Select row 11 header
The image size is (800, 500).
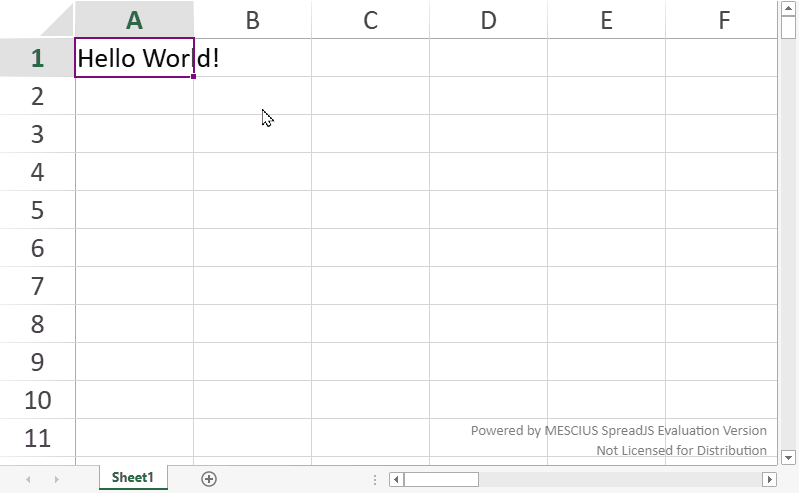coord(37,438)
